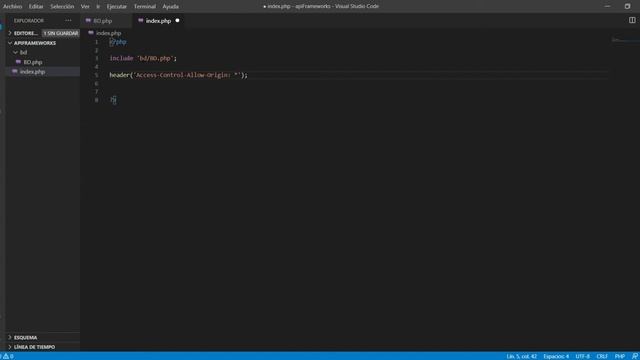
Task: Click the split editor icon
Action: click(x=632, y=20)
